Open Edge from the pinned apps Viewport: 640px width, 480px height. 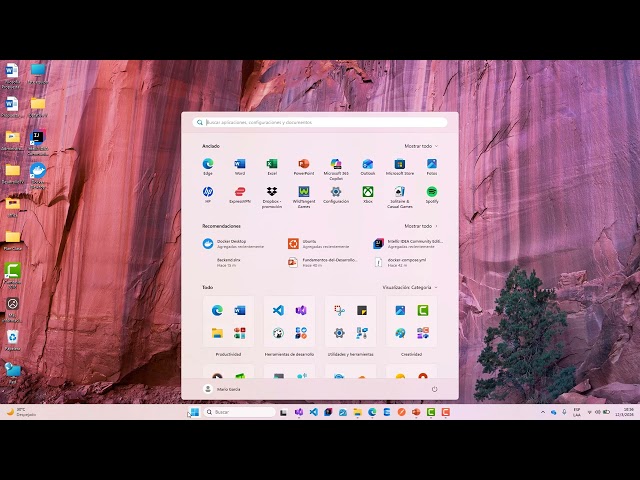click(x=208, y=167)
